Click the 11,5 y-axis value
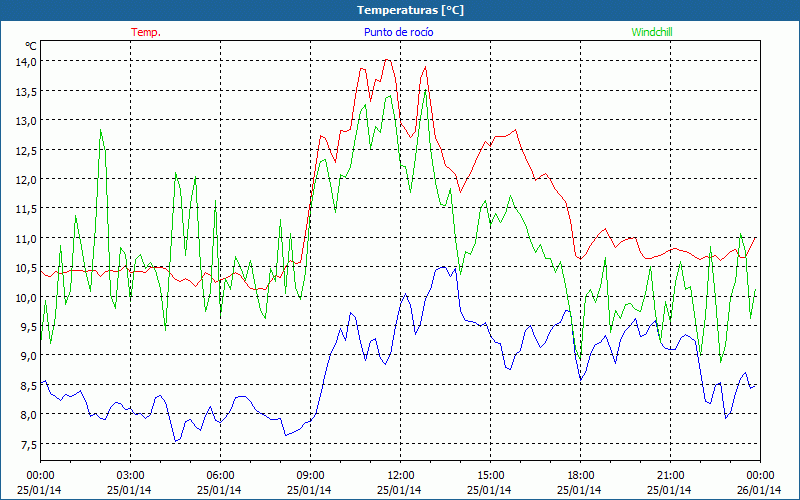 click(x=27, y=209)
